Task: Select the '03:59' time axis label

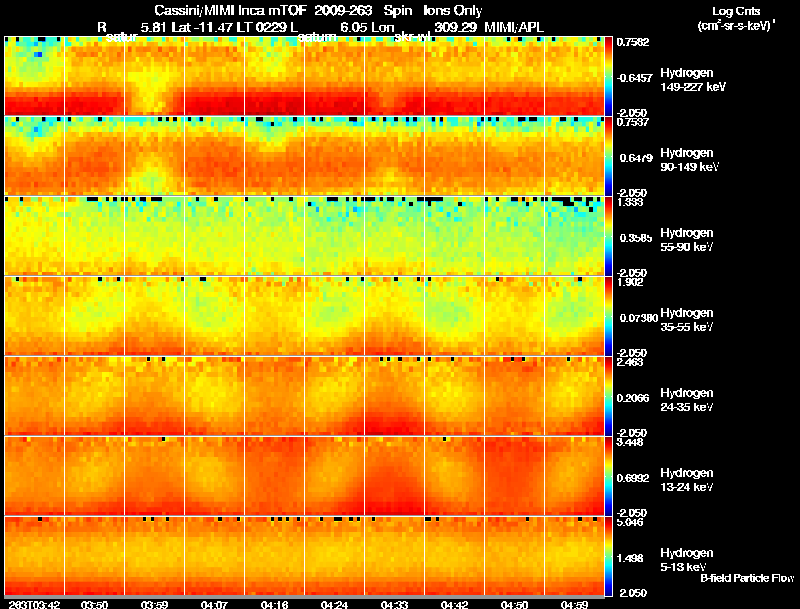Action: [155, 604]
